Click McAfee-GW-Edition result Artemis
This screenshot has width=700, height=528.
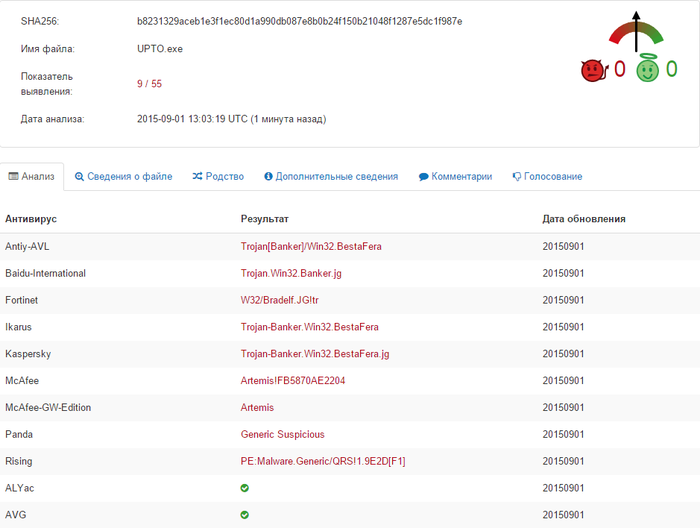pos(257,407)
